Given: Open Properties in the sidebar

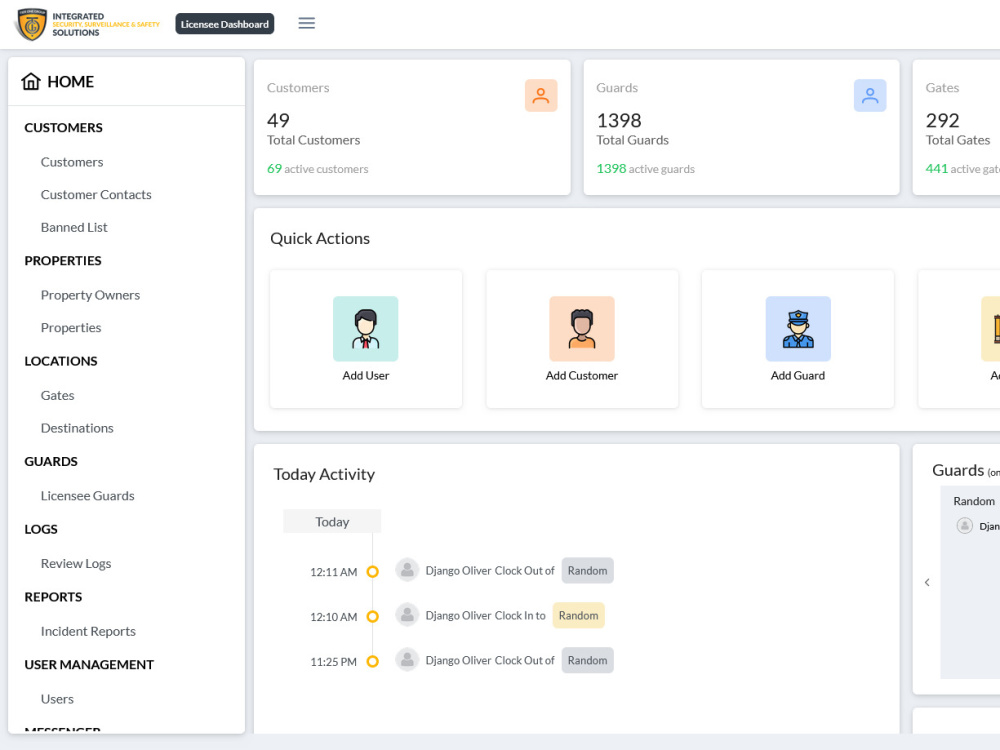Looking at the screenshot, I should (x=71, y=328).
